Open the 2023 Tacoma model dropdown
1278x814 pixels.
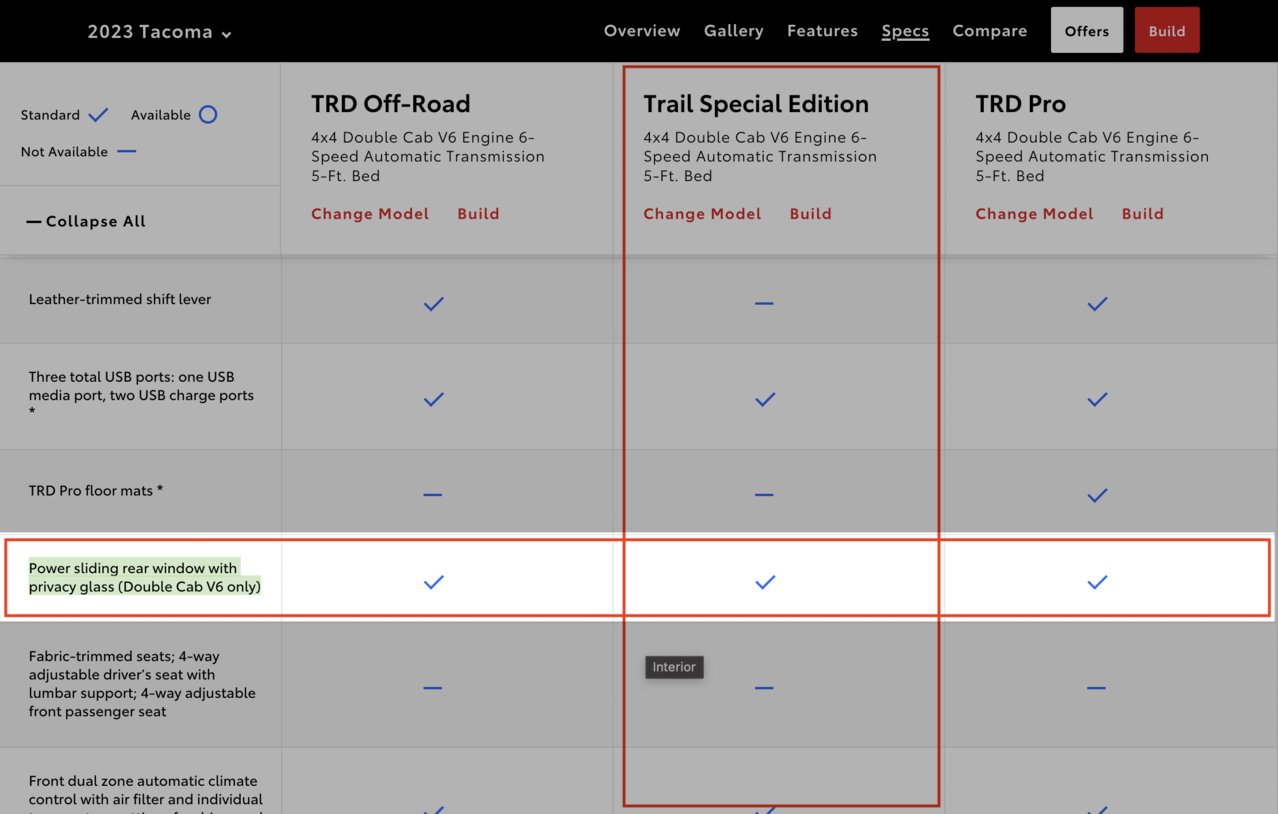[x=159, y=32]
